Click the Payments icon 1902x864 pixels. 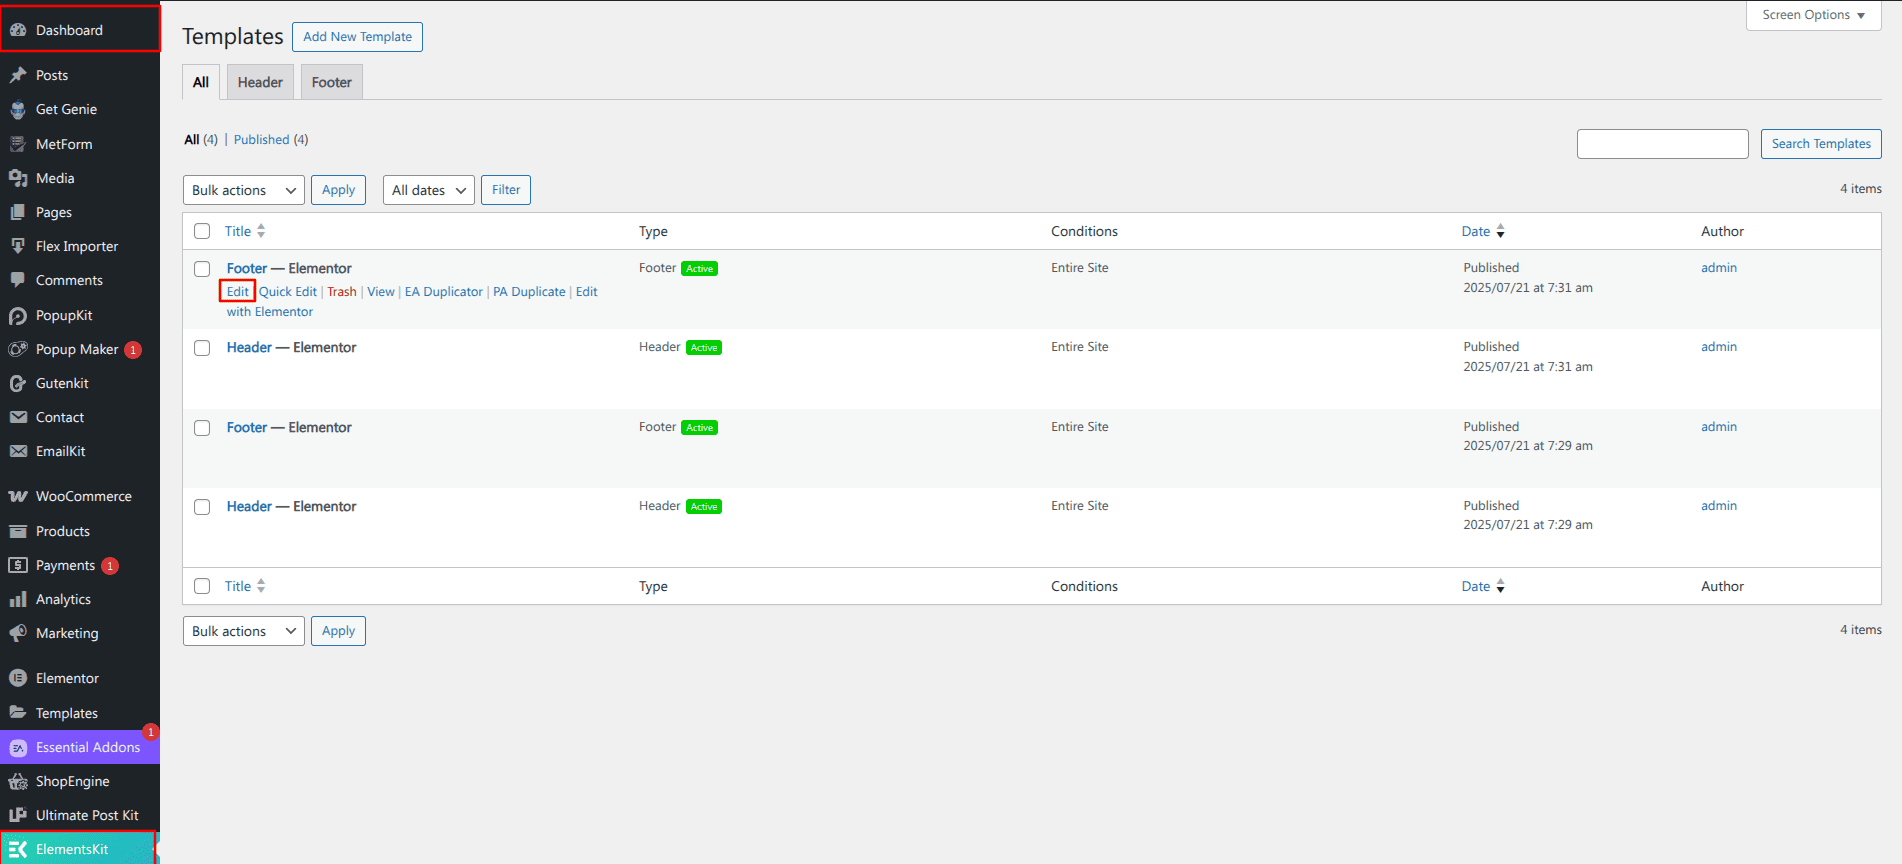point(18,565)
